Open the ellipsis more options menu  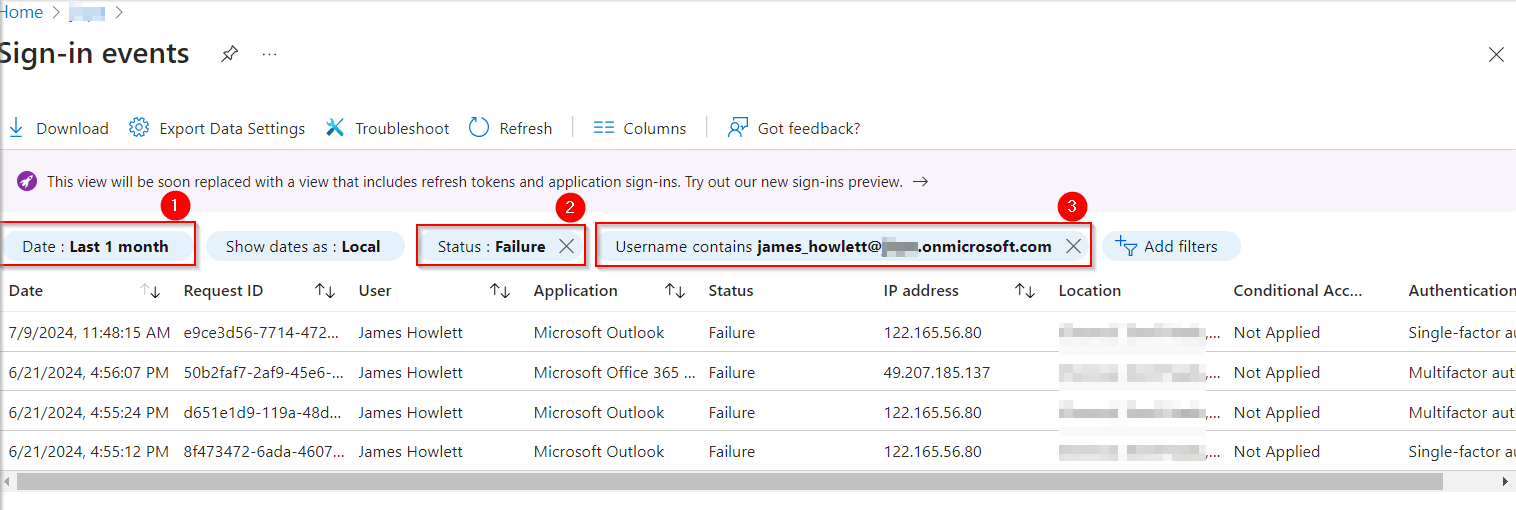[x=269, y=54]
